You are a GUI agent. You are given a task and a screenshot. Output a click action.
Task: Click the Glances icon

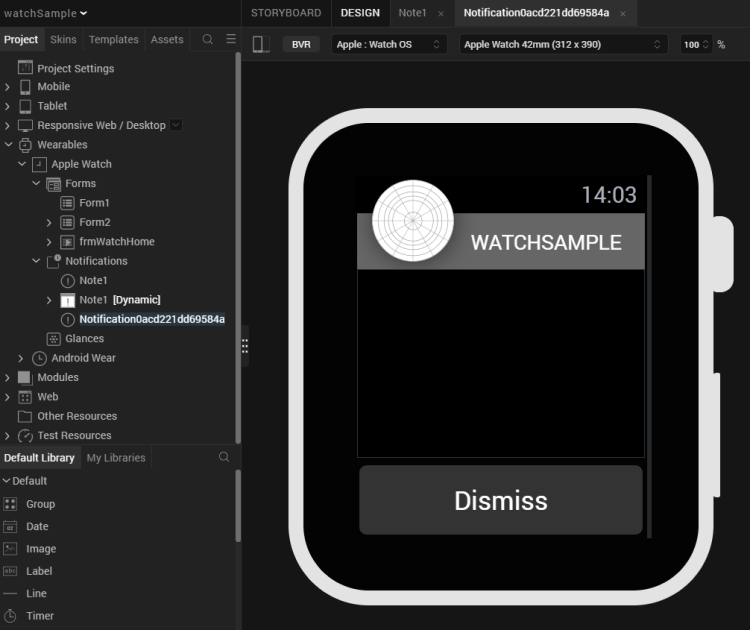pos(53,339)
